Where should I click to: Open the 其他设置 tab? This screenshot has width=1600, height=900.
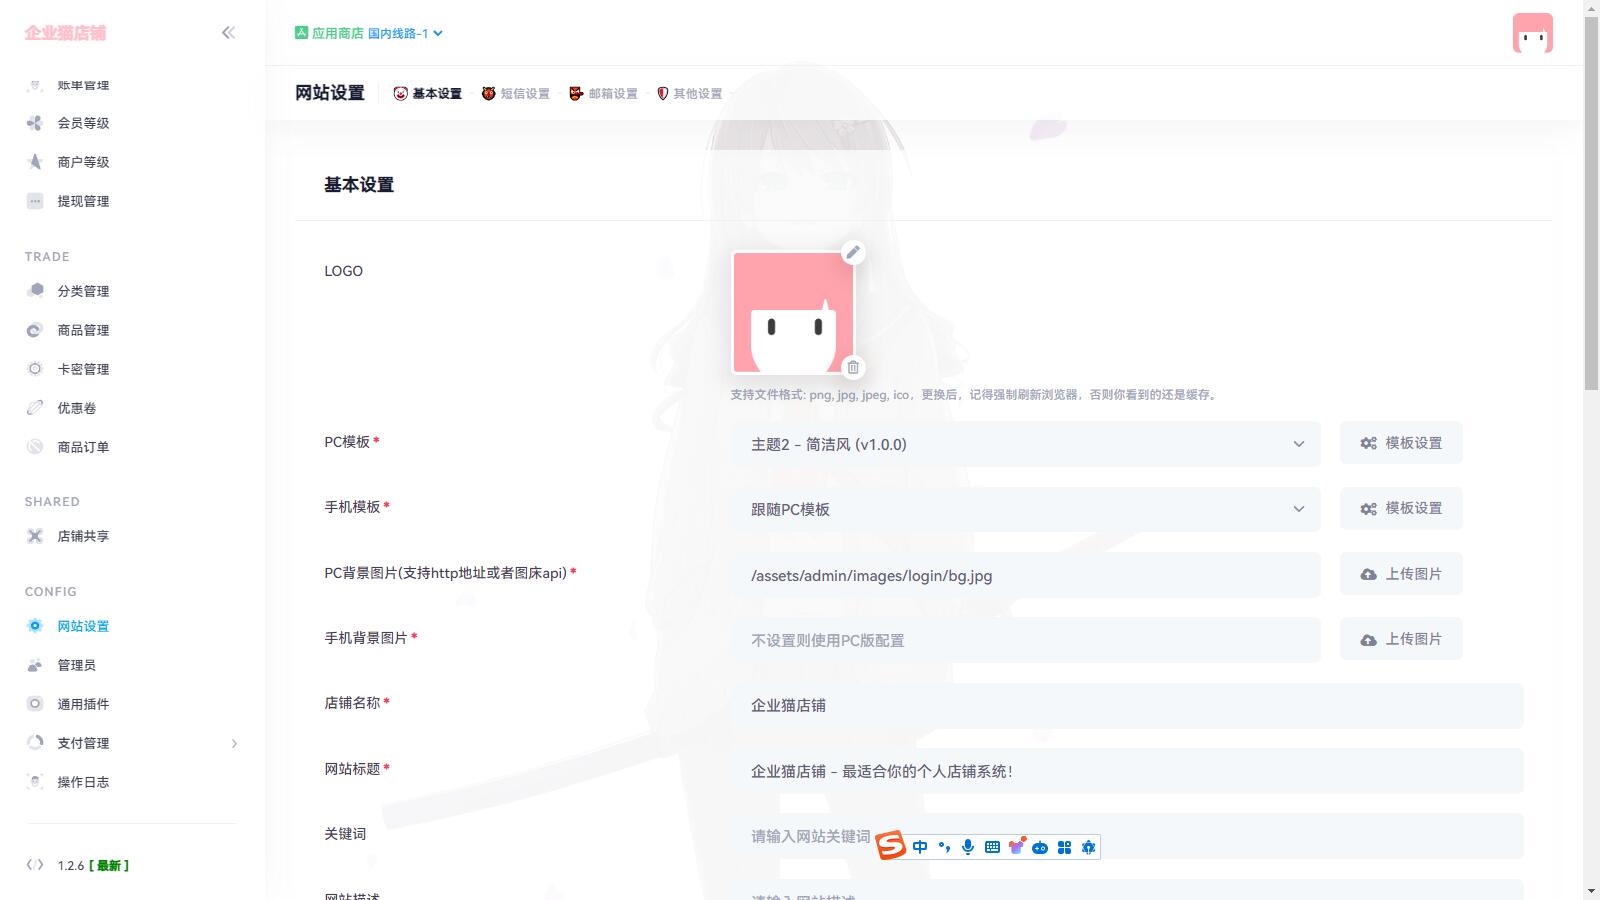pyautogui.click(x=690, y=93)
